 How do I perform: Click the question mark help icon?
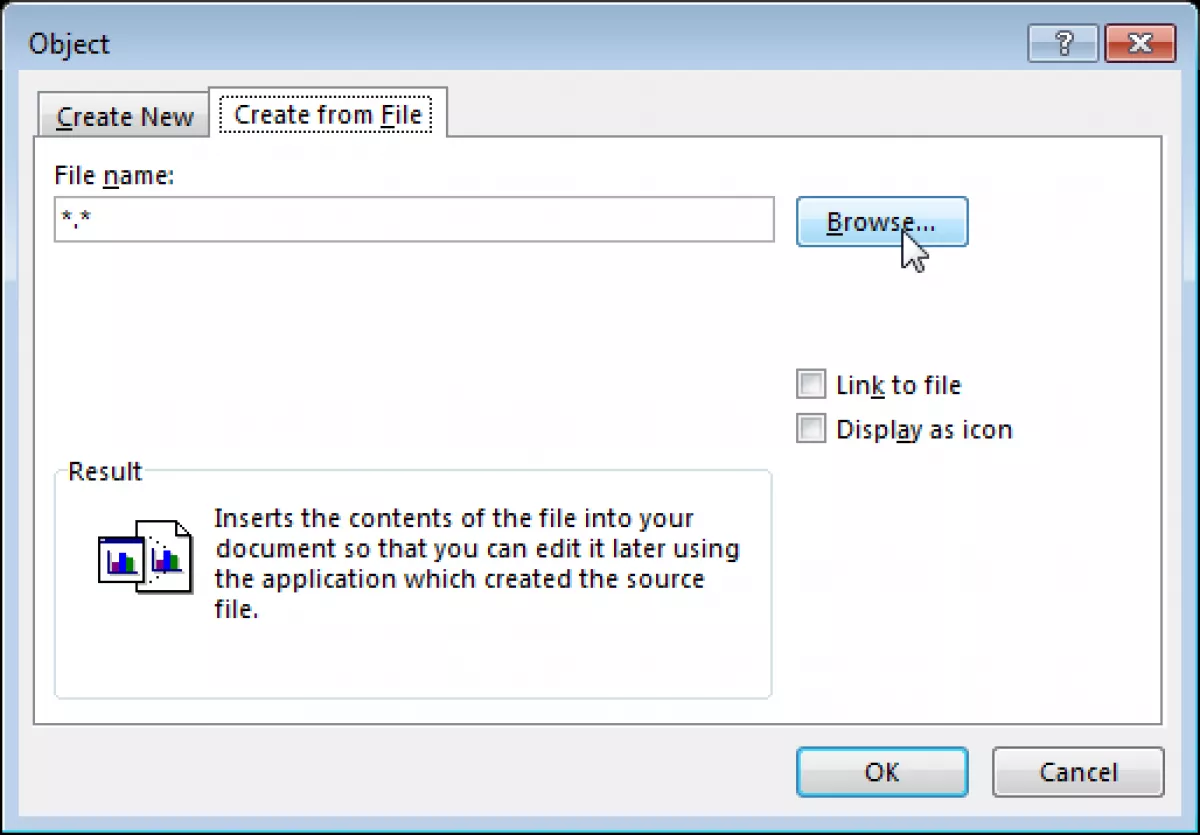coord(1063,43)
